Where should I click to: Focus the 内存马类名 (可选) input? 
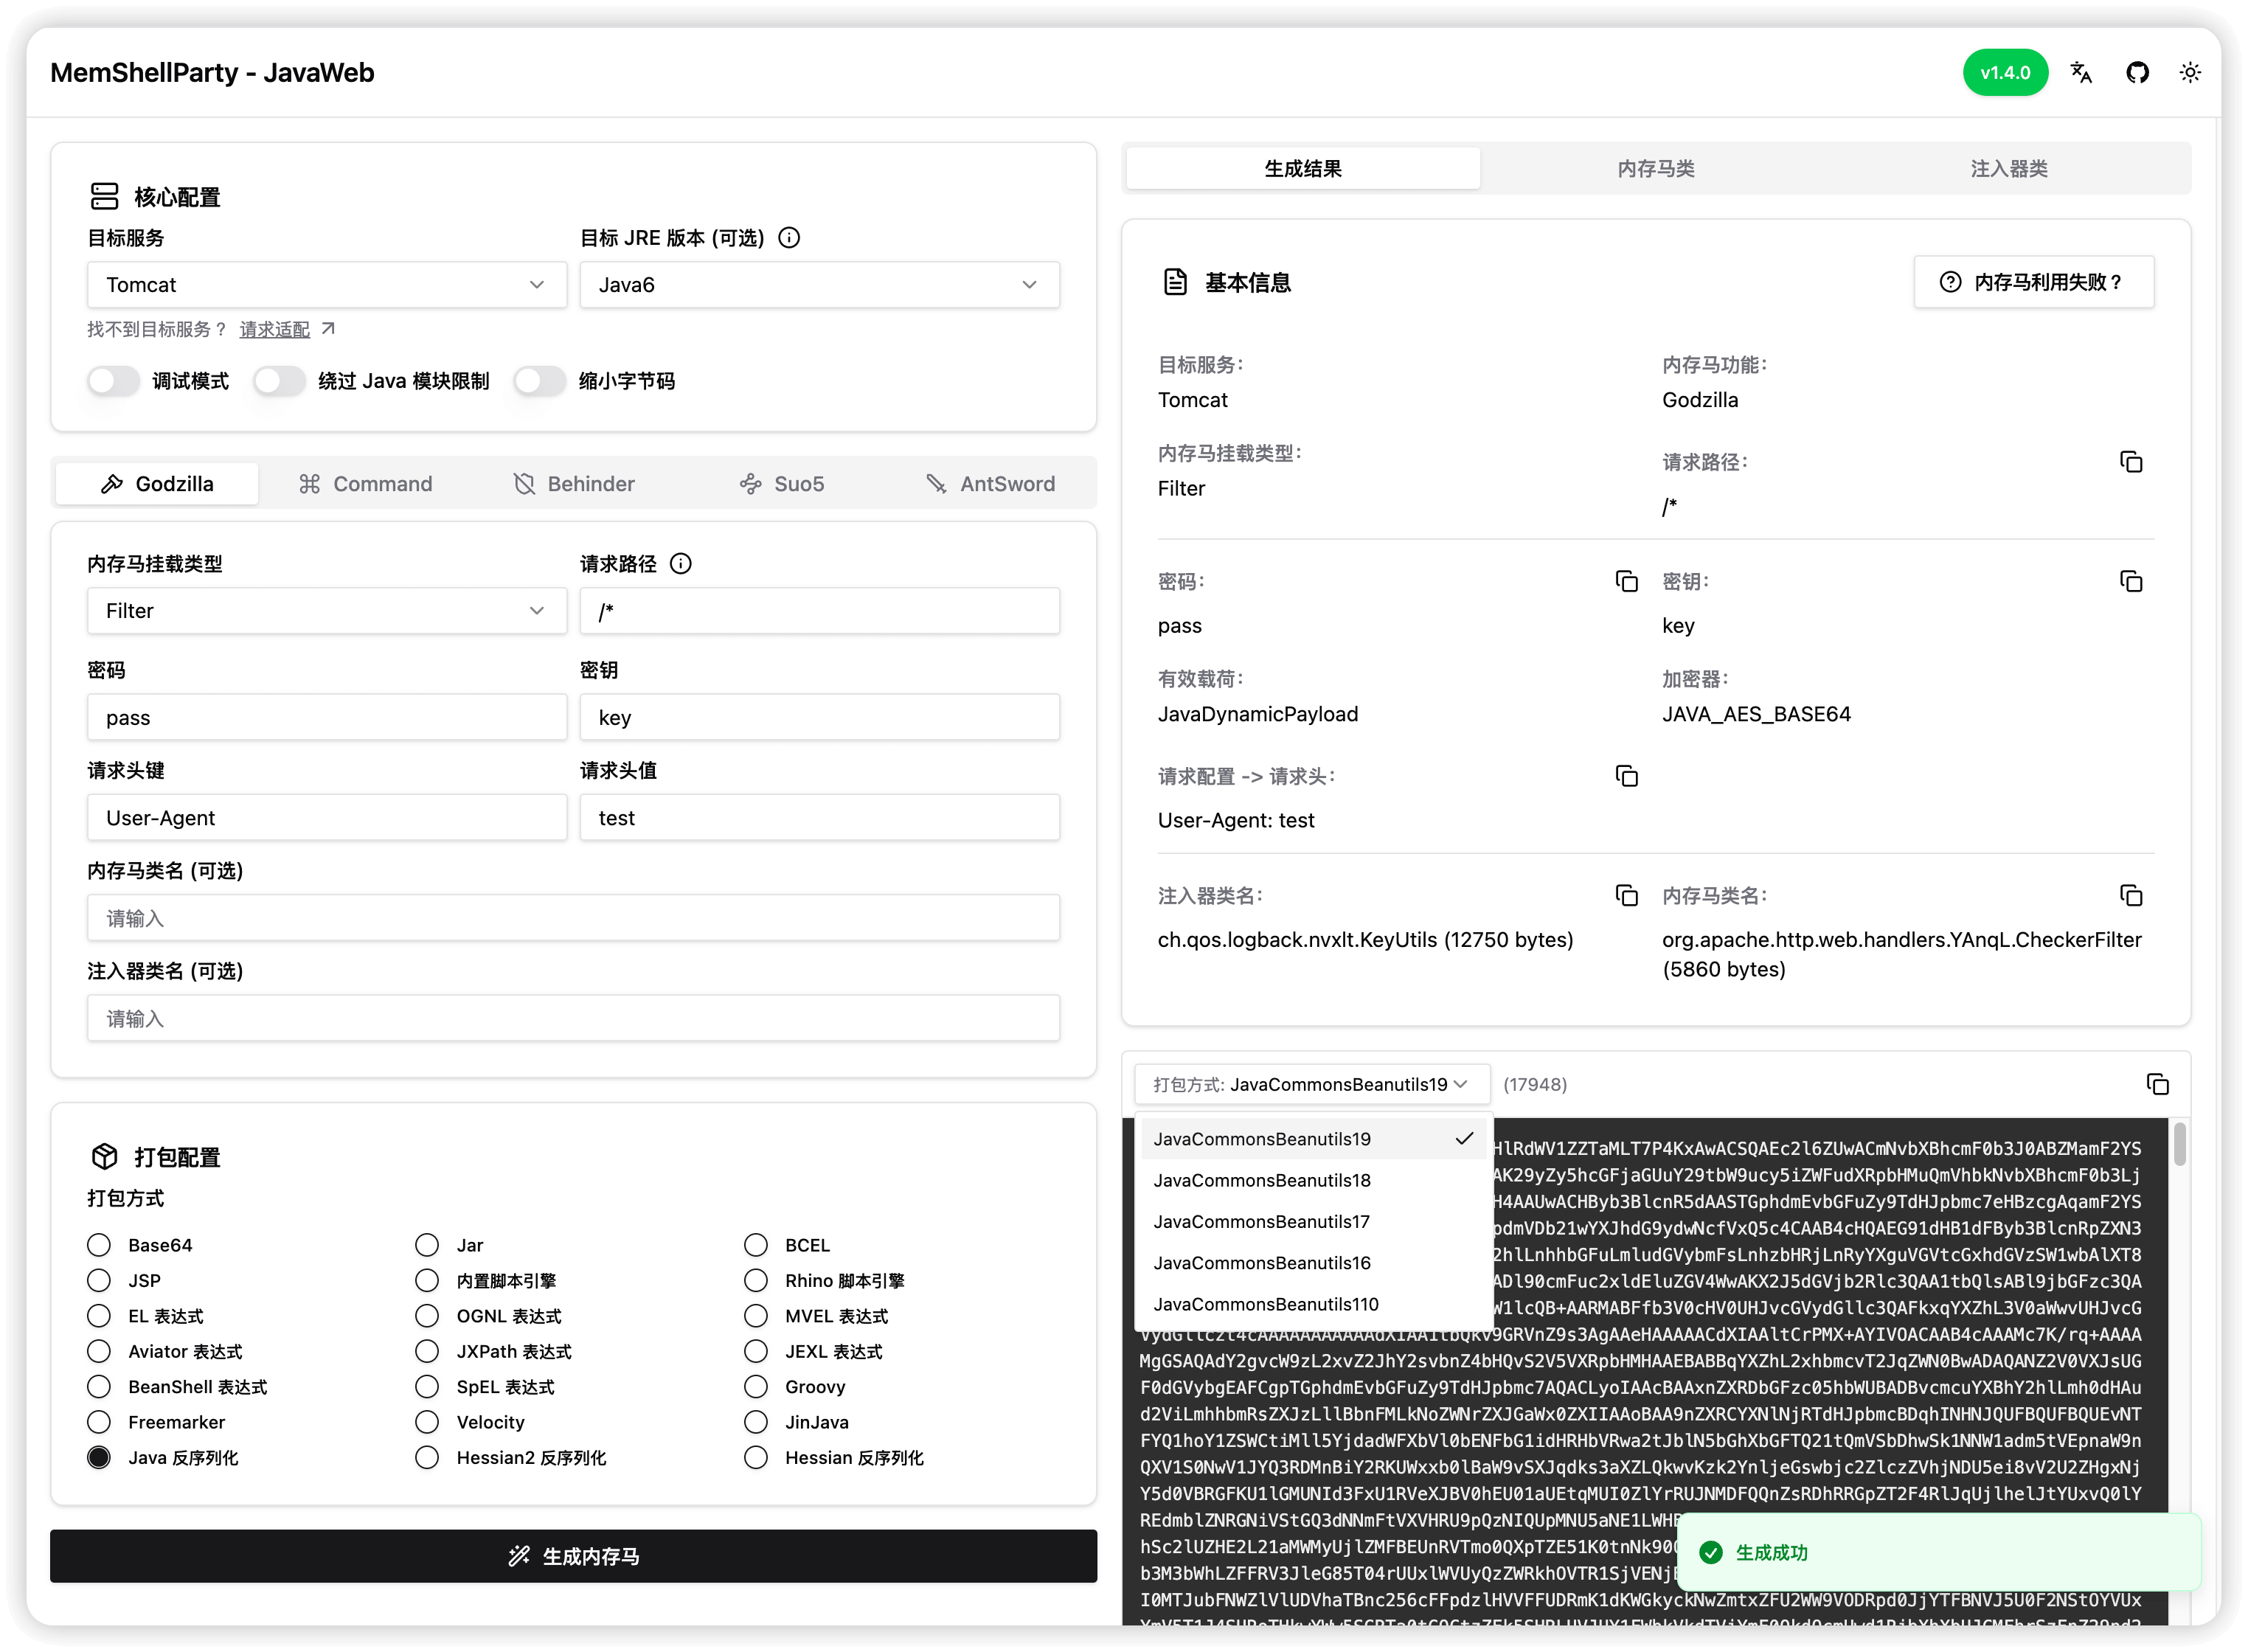[573, 918]
